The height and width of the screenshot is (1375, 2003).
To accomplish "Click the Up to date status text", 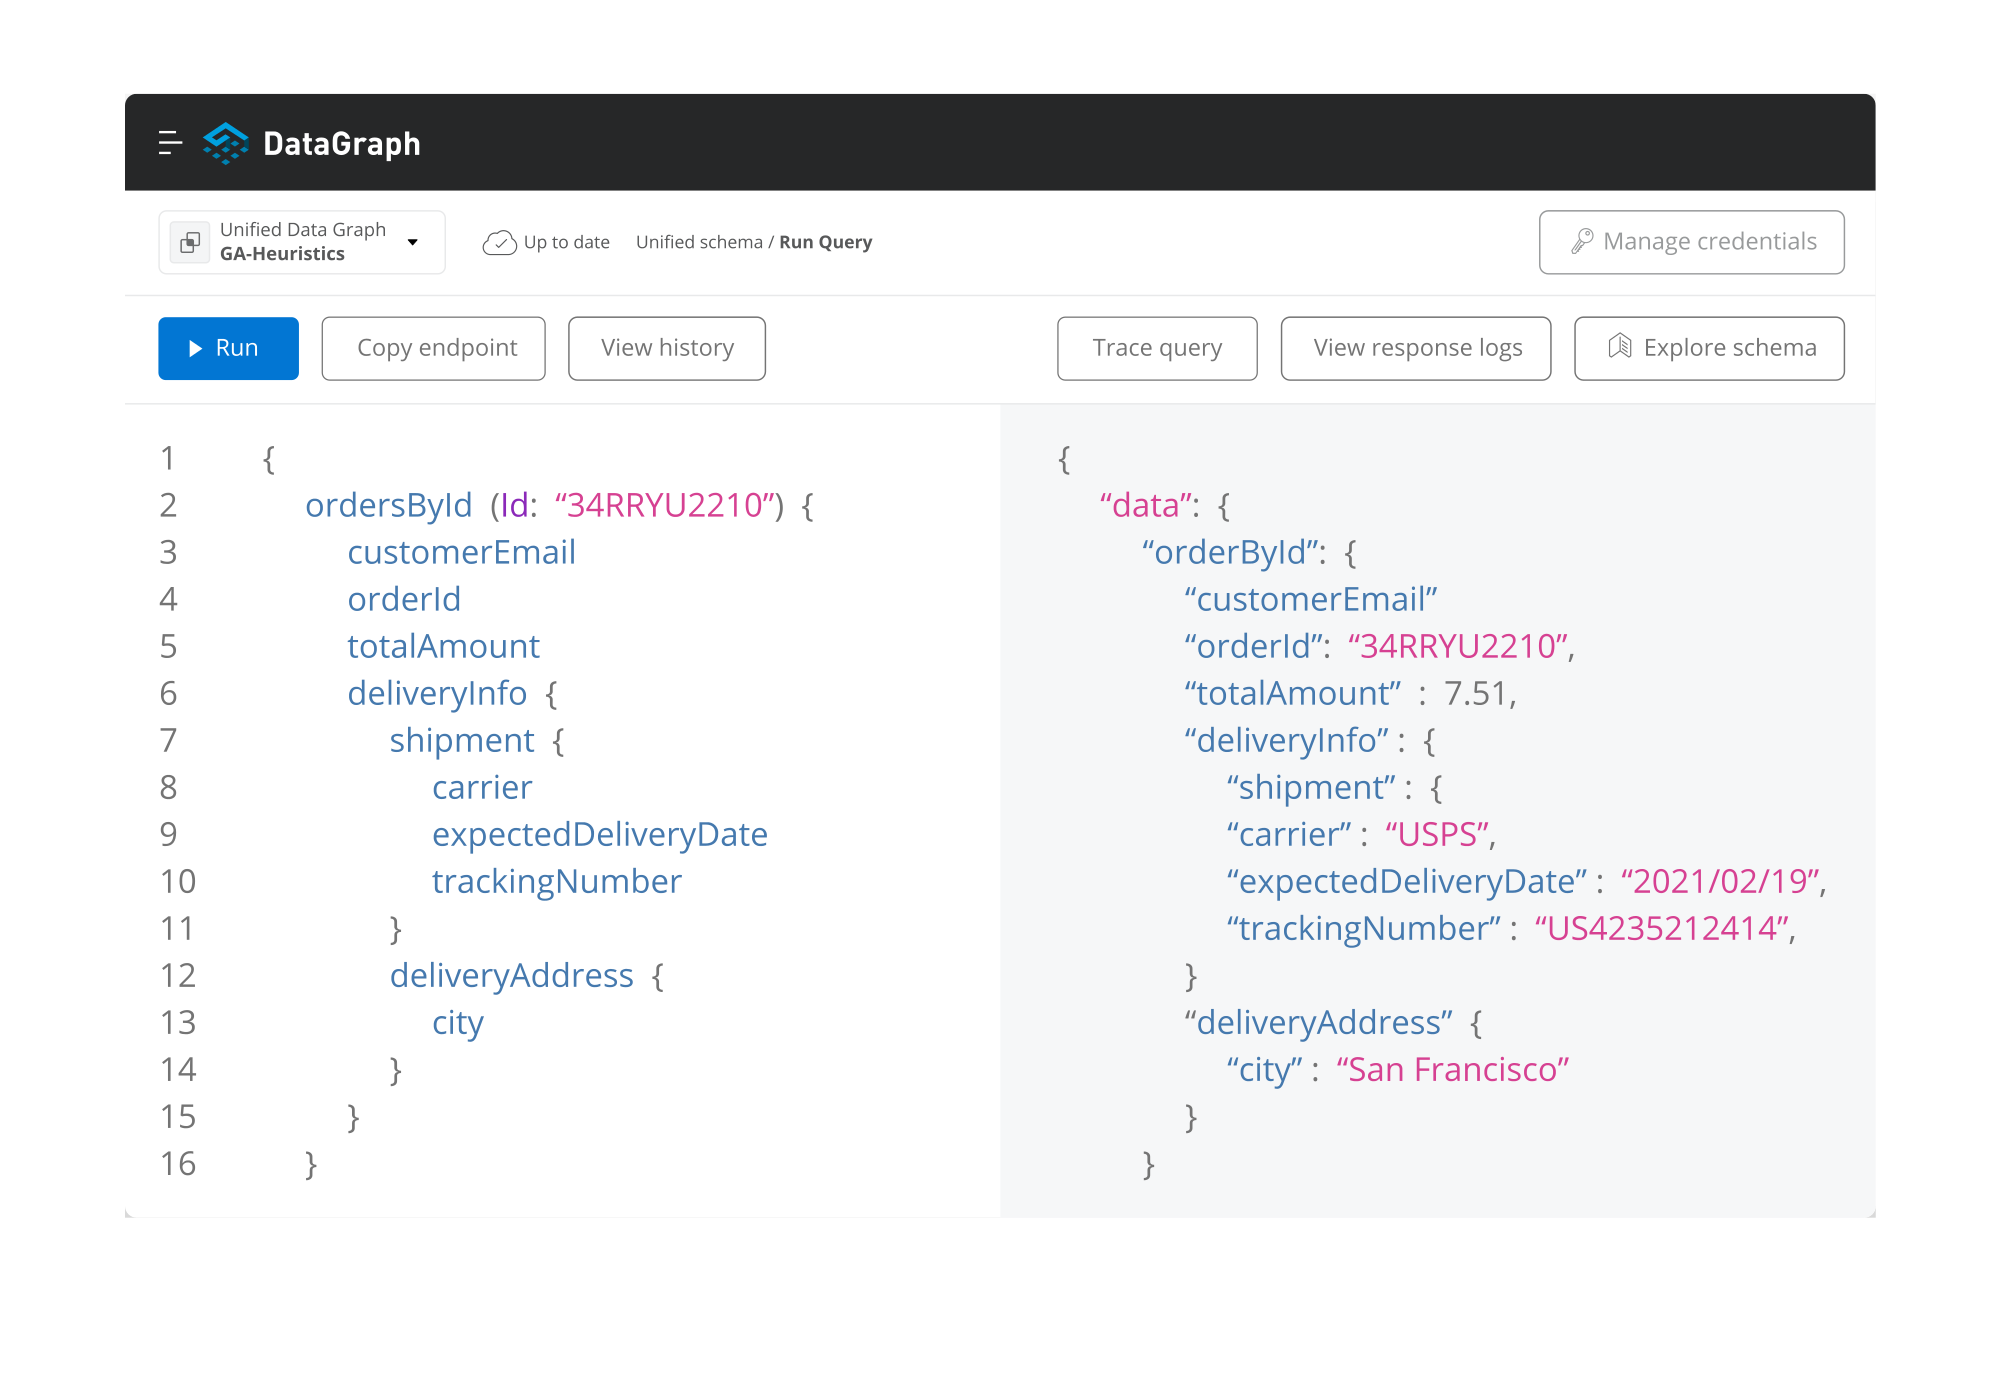I will coord(567,242).
